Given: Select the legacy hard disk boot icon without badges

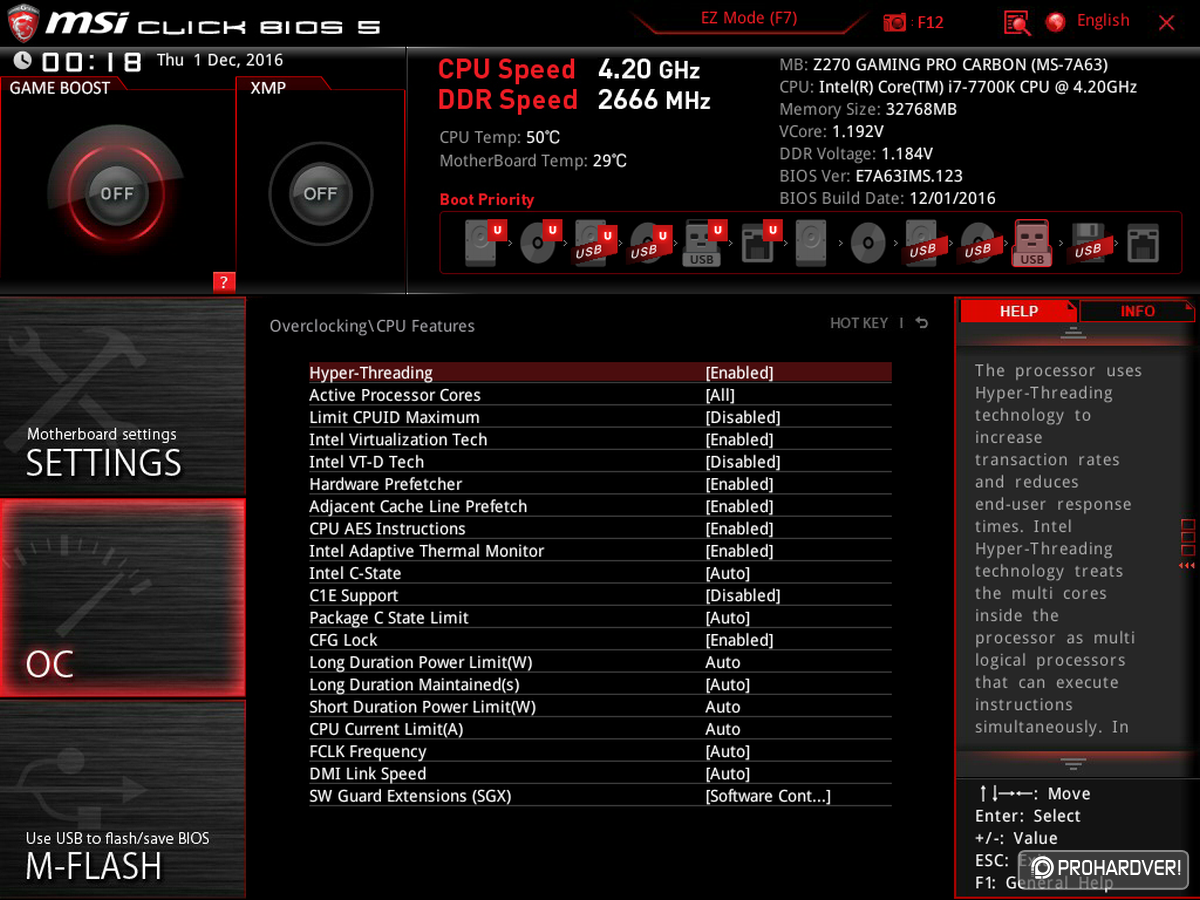Looking at the screenshot, I should [812, 243].
